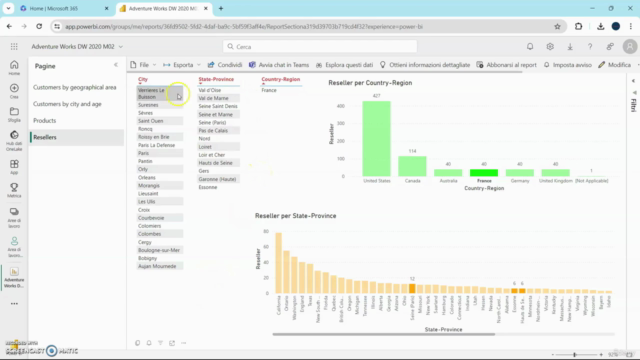Click Abbonarsi al report
The width and height of the screenshot is (640, 360).
point(507,65)
